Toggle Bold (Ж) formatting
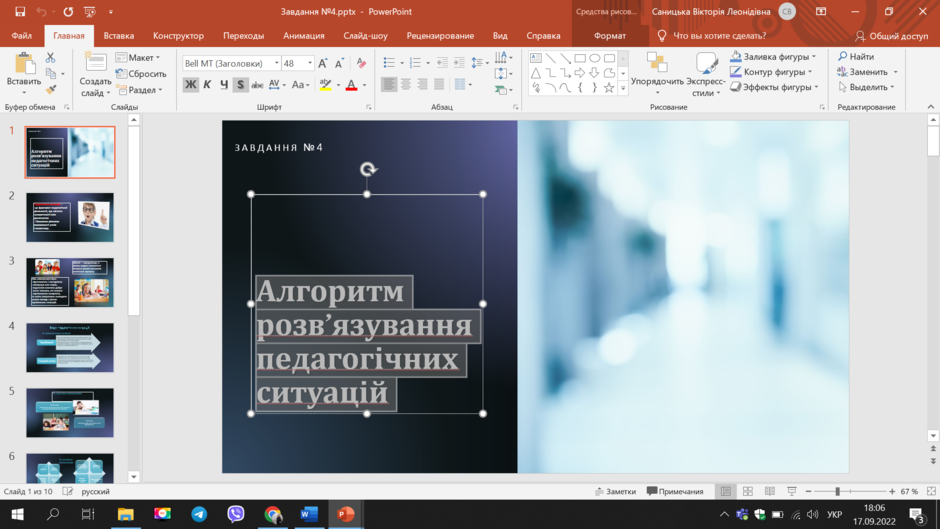Screen dimensions: 940x529 click(191, 85)
